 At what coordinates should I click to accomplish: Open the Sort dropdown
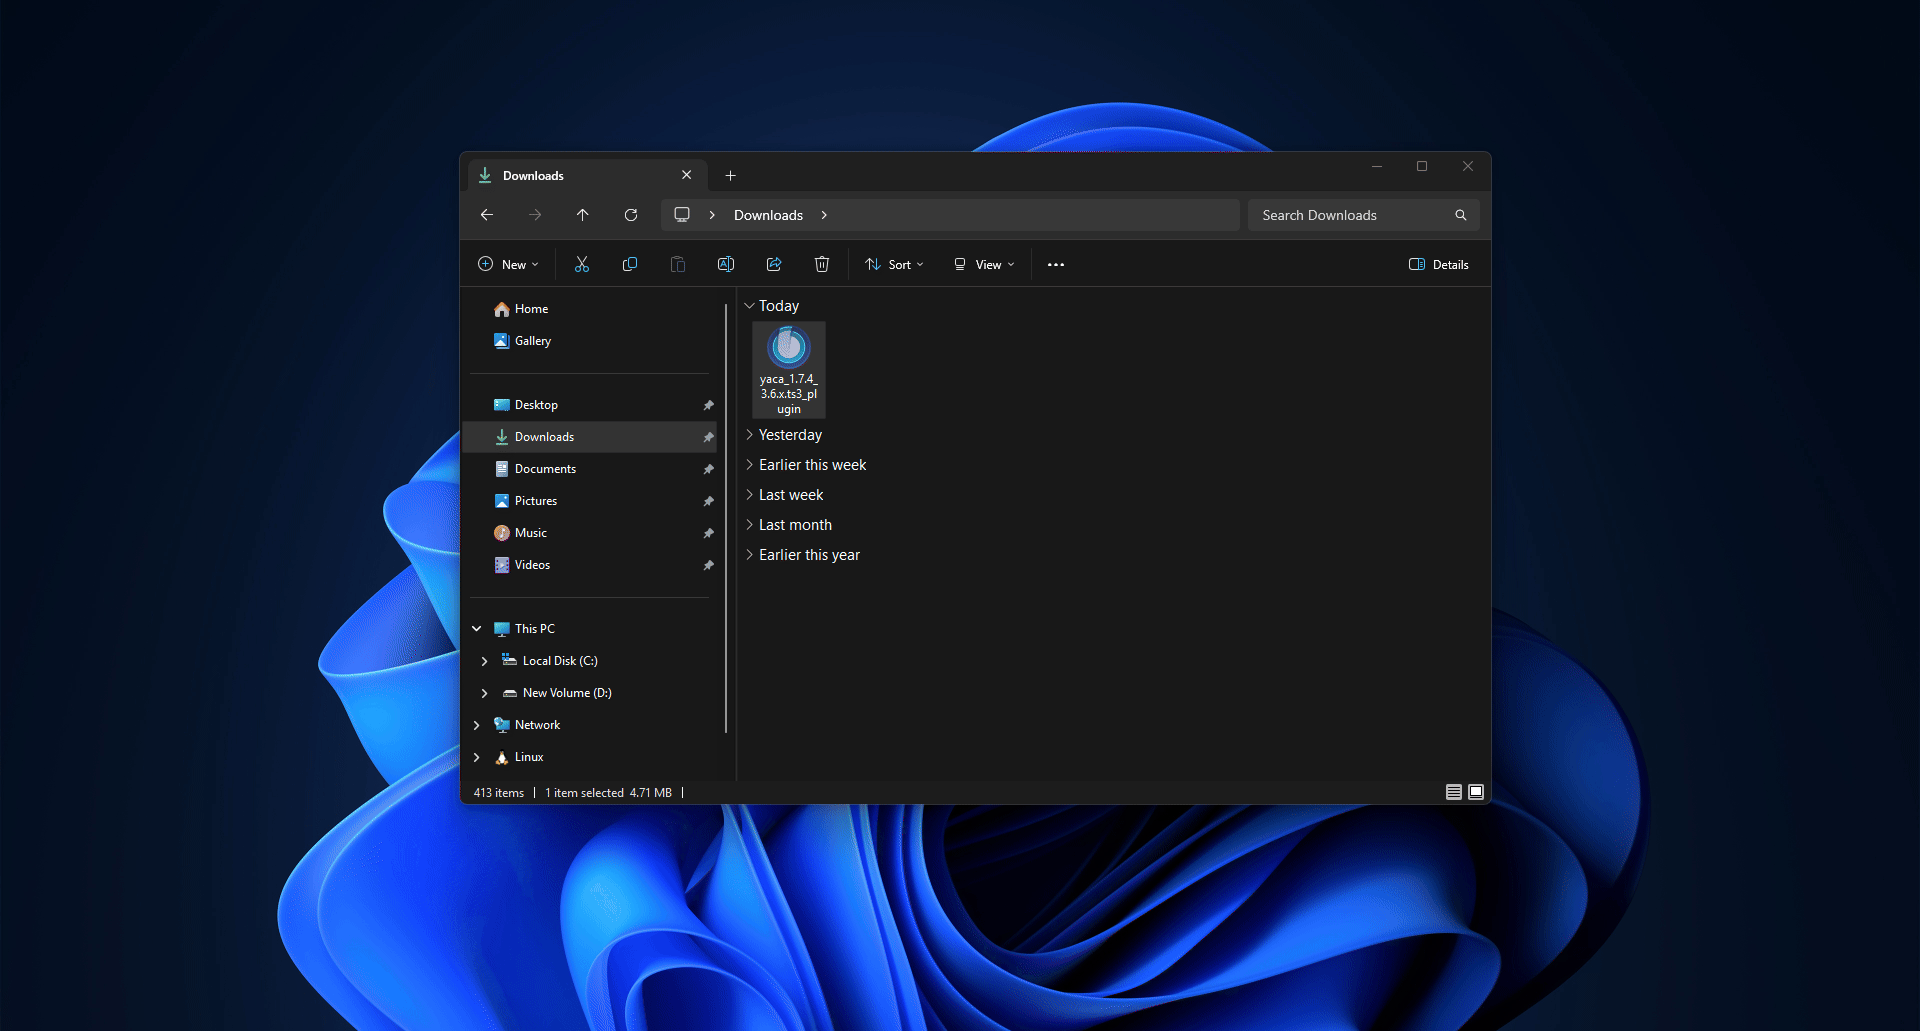pyautogui.click(x=893, y=263)
